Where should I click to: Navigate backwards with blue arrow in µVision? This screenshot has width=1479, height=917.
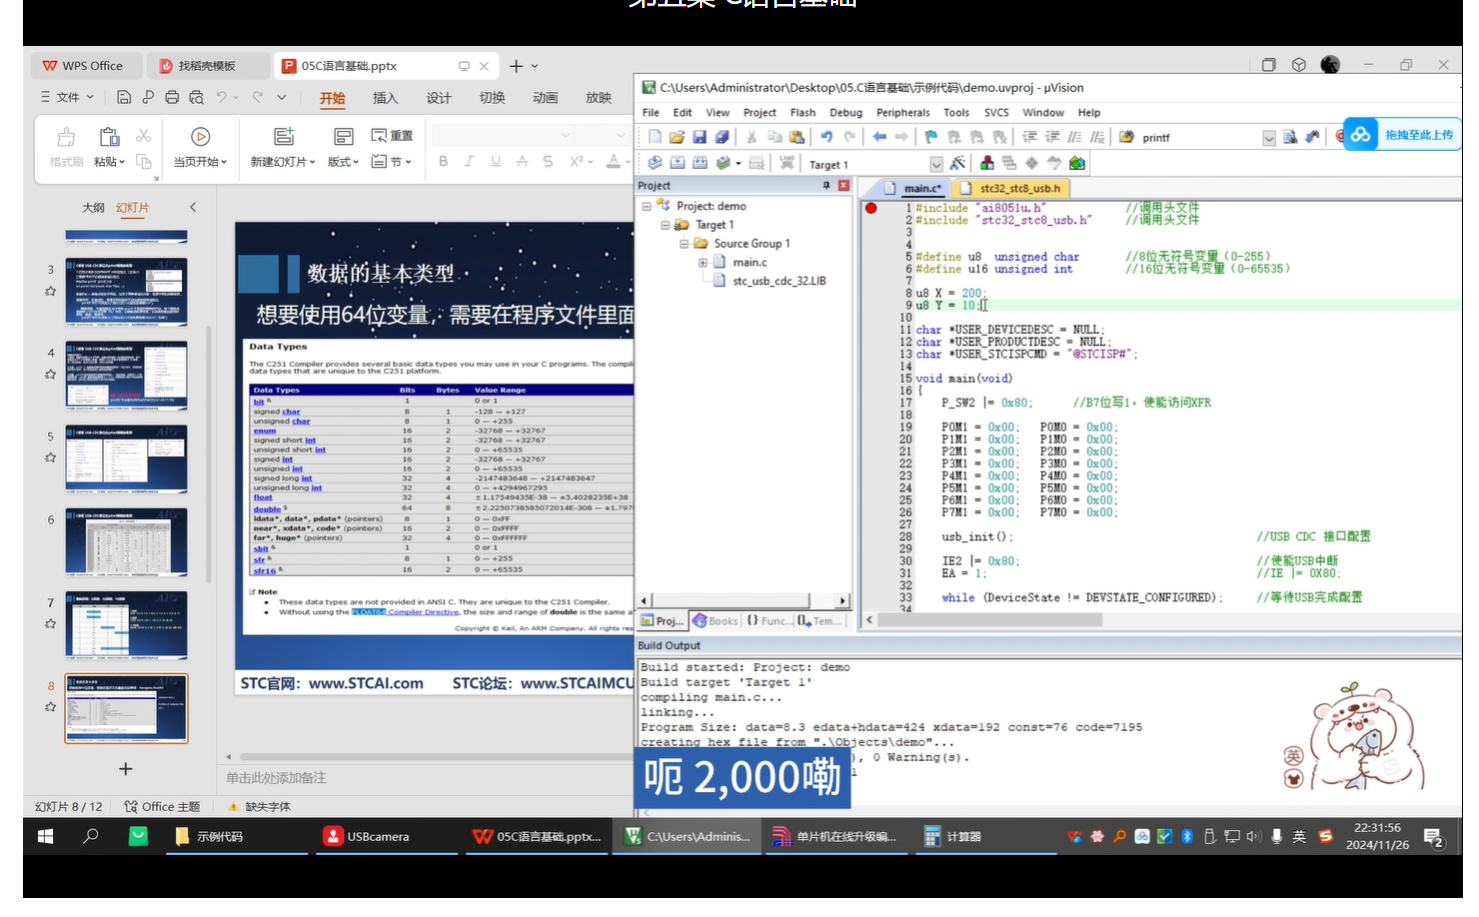coord(880,137)
